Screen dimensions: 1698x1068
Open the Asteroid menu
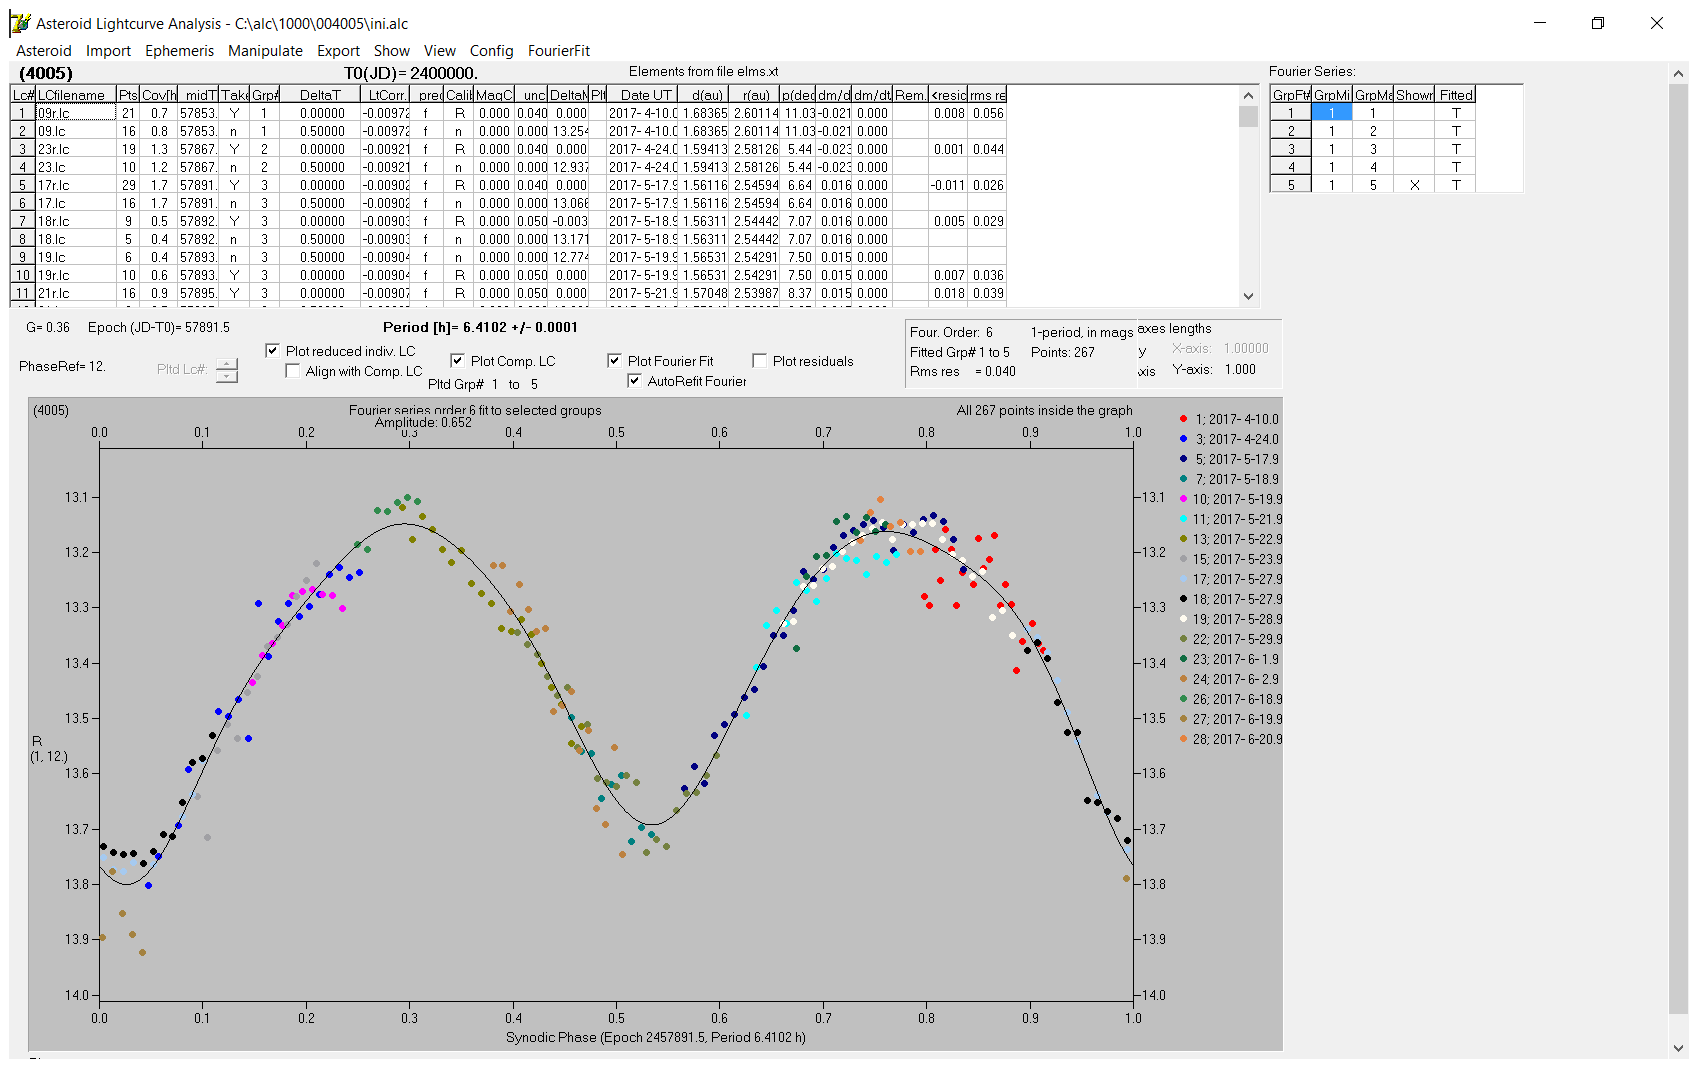coord(44,51)
